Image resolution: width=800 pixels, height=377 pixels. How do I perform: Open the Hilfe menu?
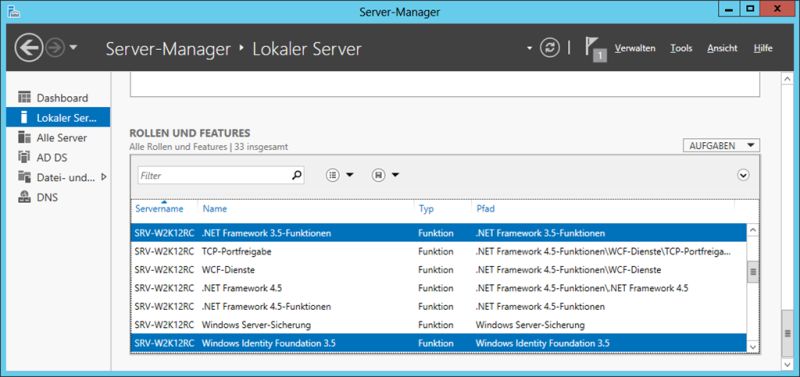(x=763, y=48)
